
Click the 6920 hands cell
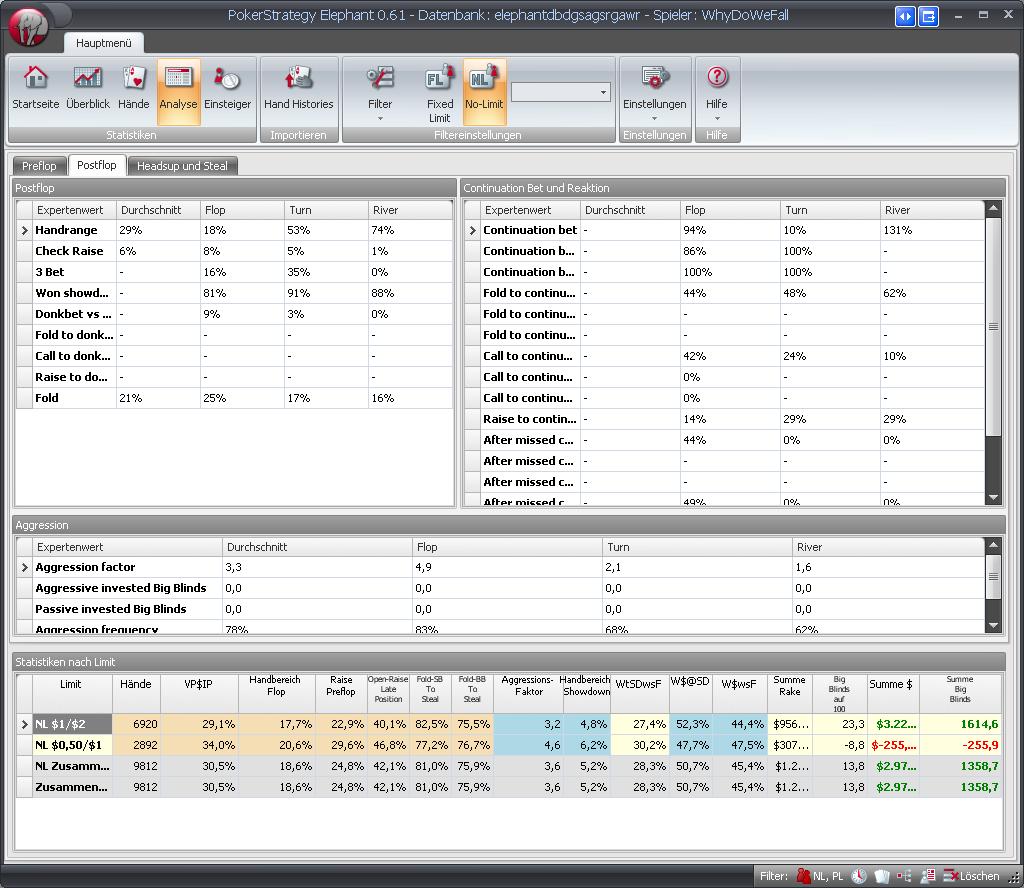[x=136, y=724]
